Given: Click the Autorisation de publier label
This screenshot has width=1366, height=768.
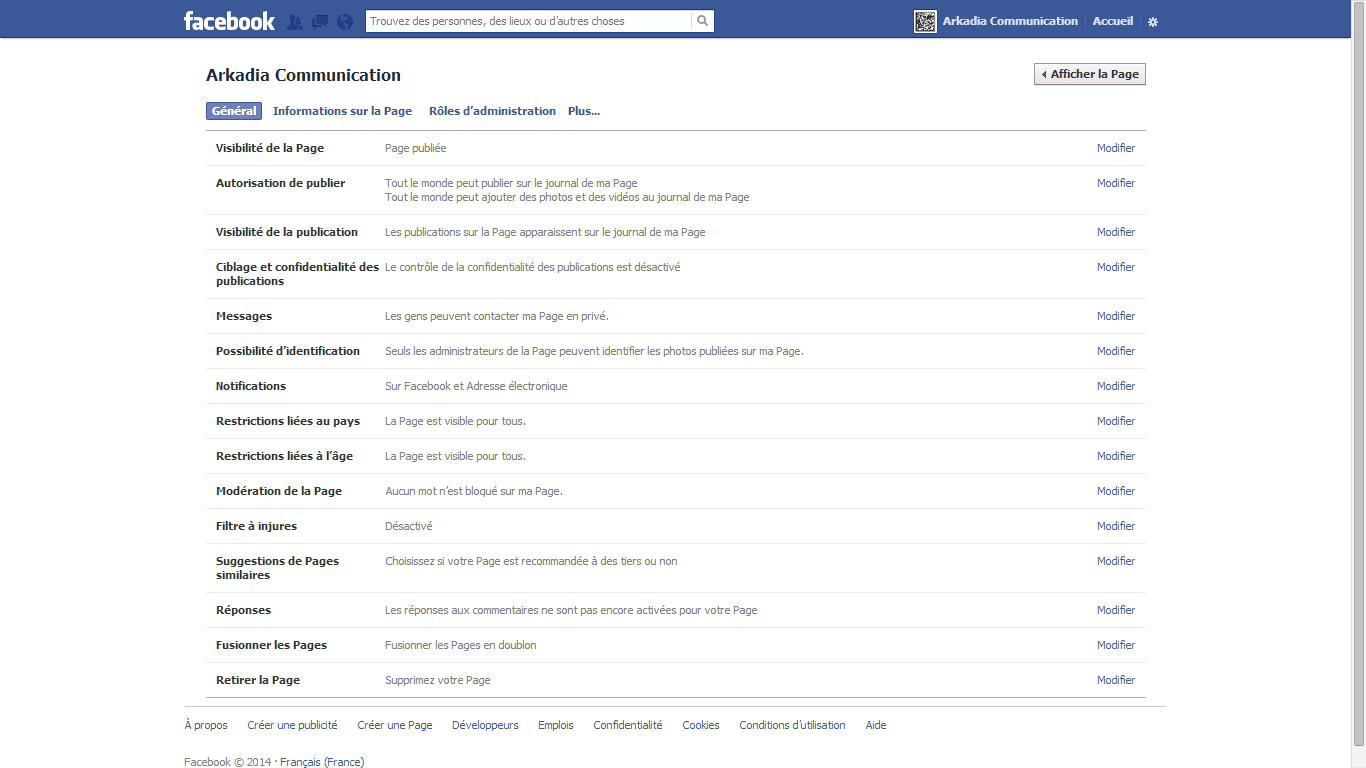Looking at the screenshot, I should tap(281, 183).
